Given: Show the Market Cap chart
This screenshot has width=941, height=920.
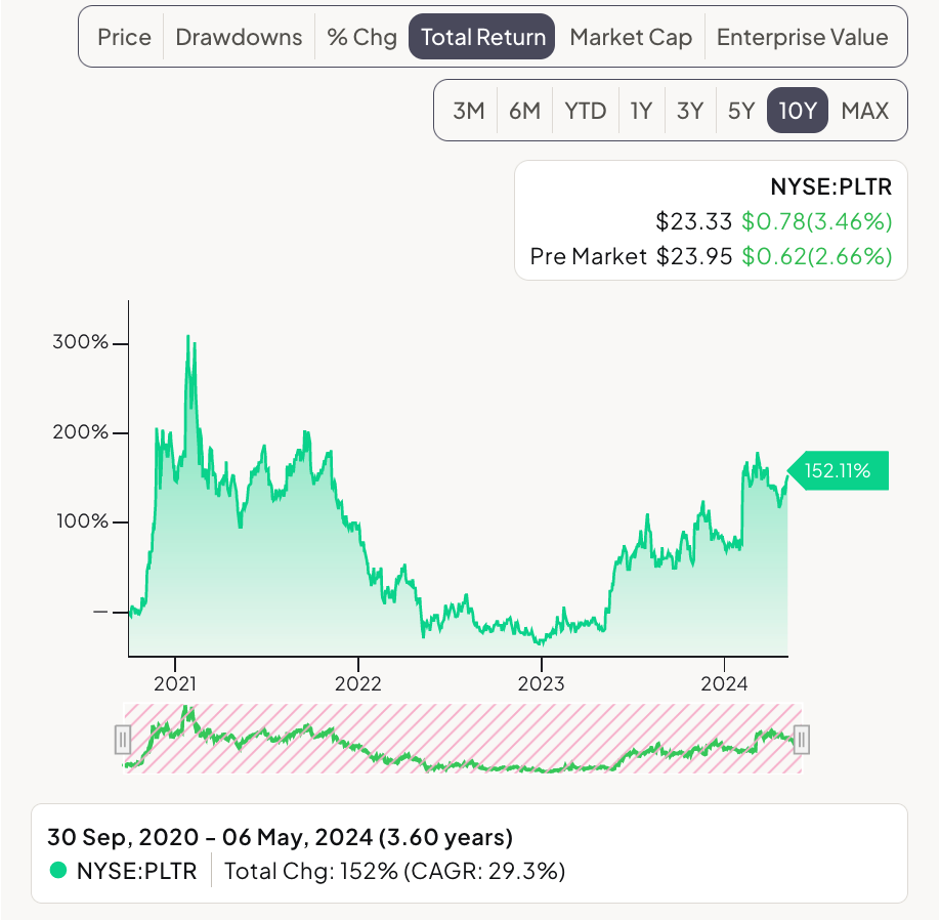Looking at the screenshot, I should pyautogui.click(x=630, y=37).
